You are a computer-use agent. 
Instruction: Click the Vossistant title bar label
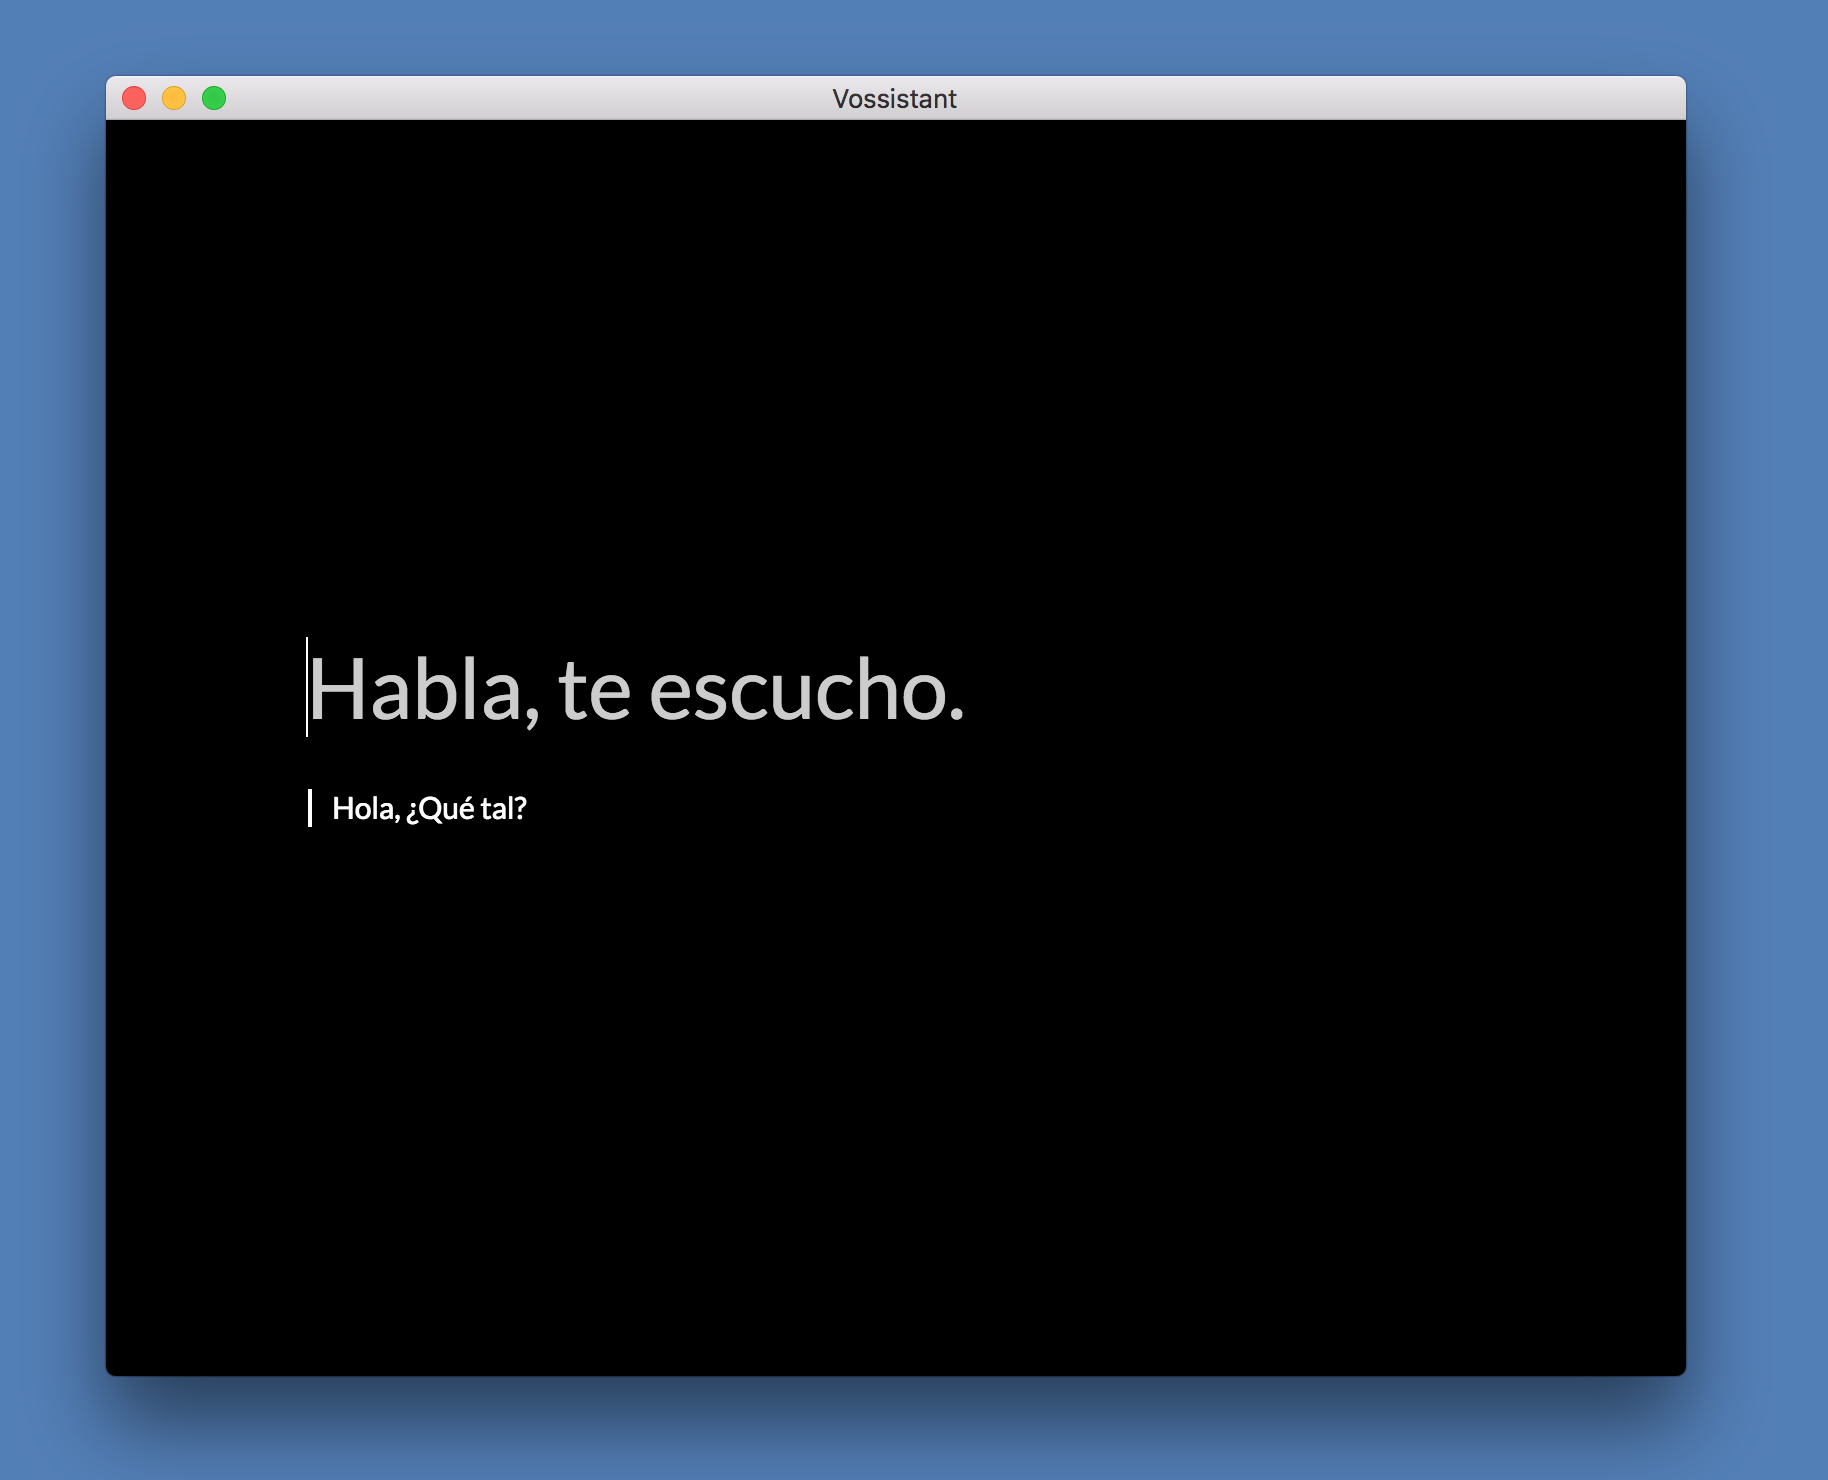click(894, 99)
